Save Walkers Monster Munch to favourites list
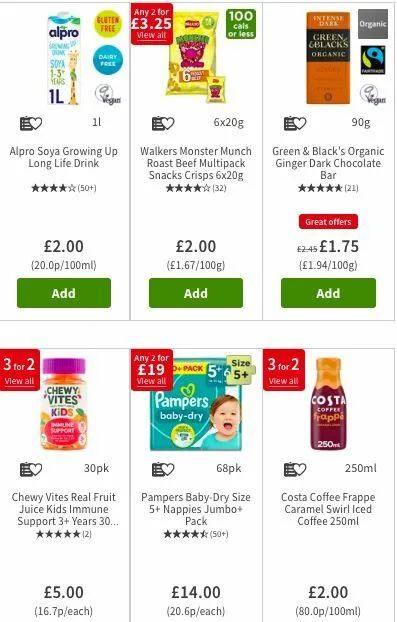This screenshot has width=397, height=622. [x=163, y=123]
